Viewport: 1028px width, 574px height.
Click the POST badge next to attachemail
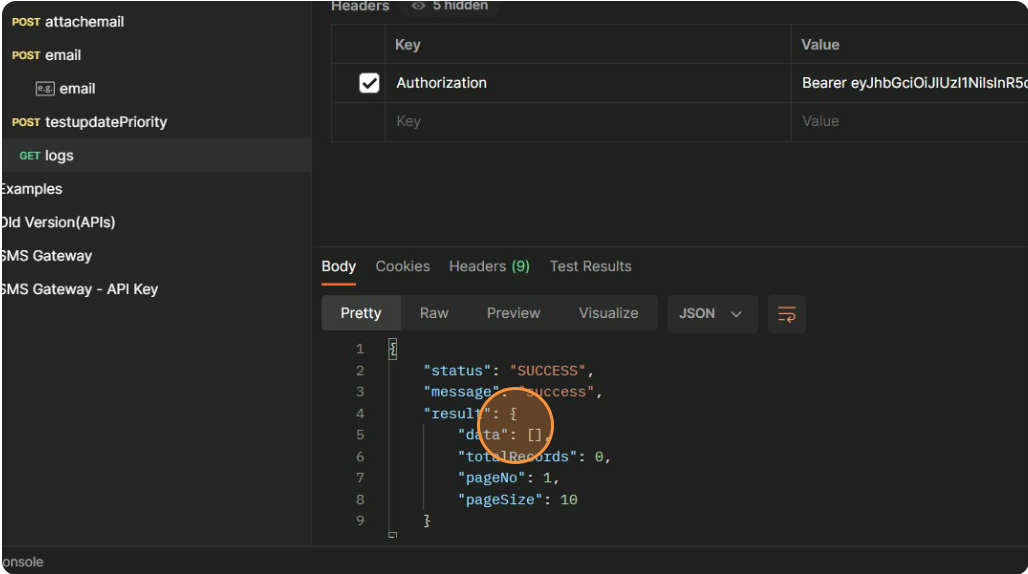26,22
